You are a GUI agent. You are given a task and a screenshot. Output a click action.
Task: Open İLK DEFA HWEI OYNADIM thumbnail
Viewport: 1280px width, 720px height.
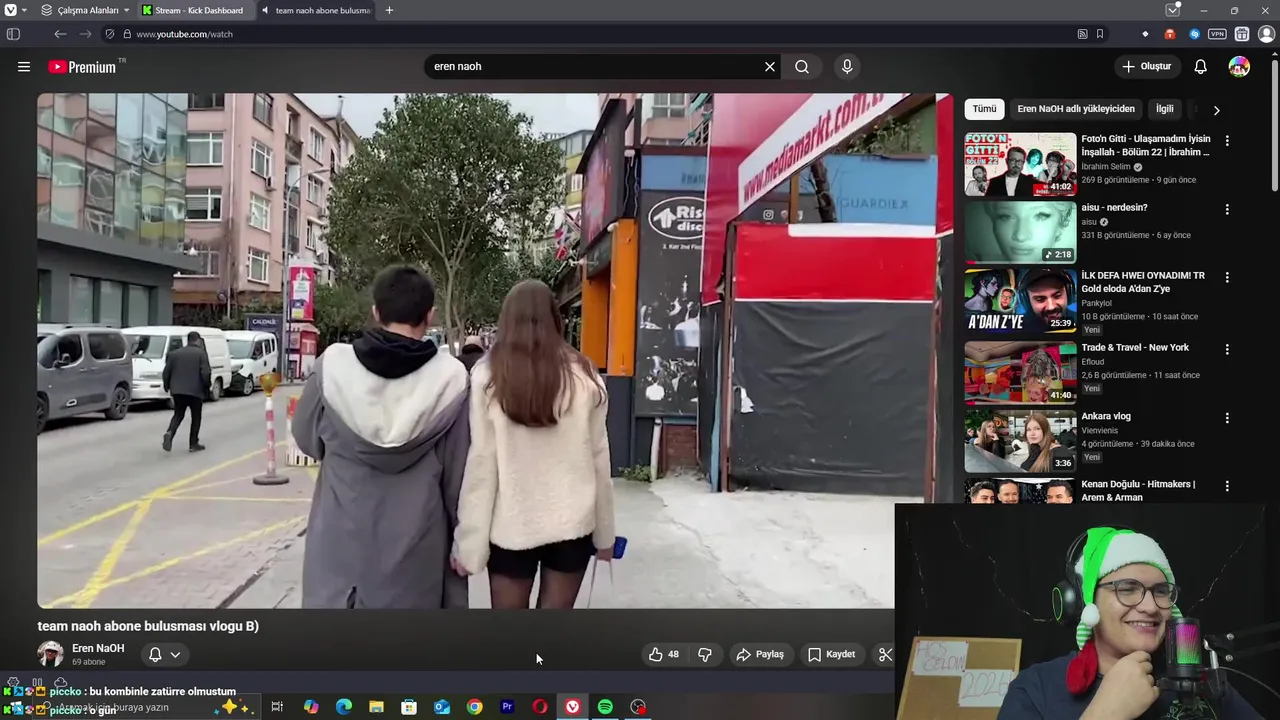click(1020, 301)
